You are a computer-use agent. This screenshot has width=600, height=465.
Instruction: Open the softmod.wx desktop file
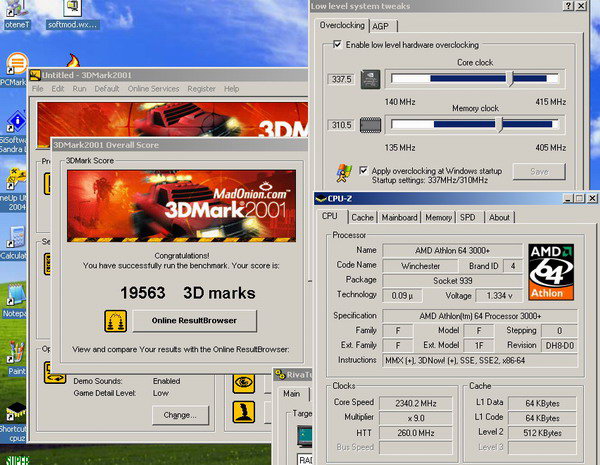tap(73, 15)
